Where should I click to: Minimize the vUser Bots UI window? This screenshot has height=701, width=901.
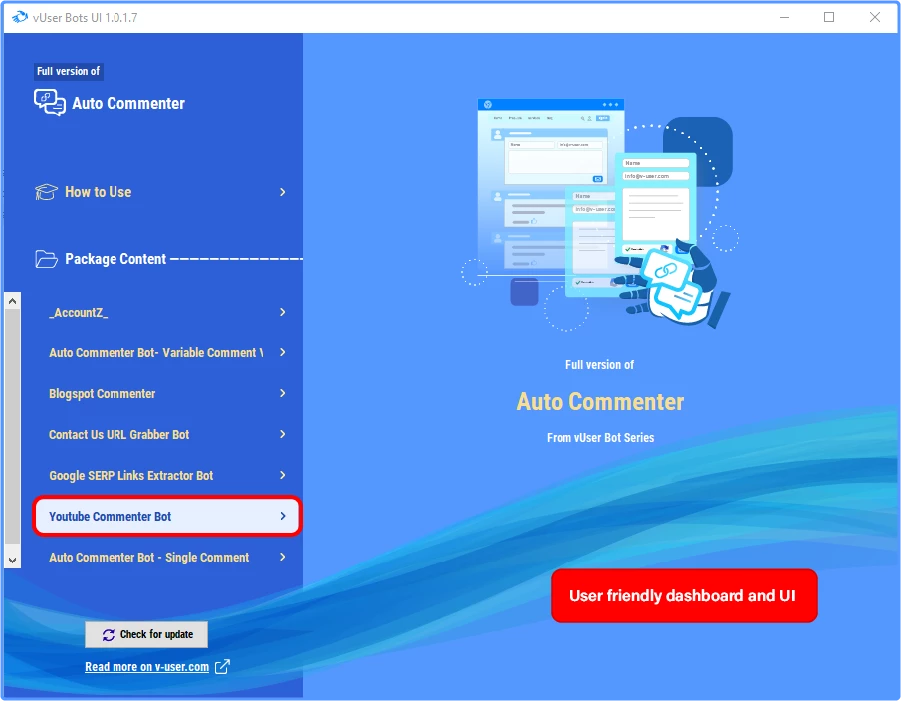click(784, 17)
